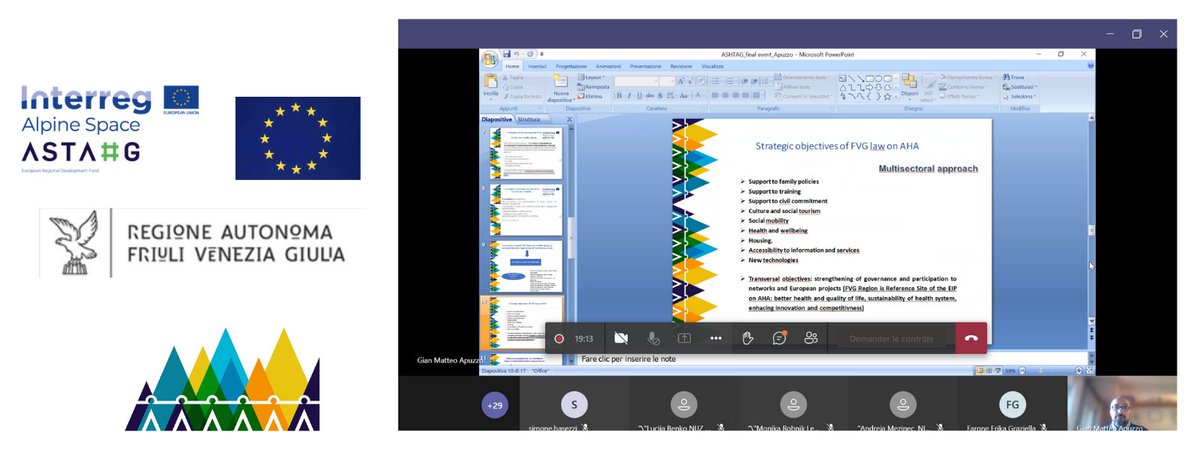Open the Sostituisci dropdown
This screenshot has height=450, width=1200.
pos(1021,87)
